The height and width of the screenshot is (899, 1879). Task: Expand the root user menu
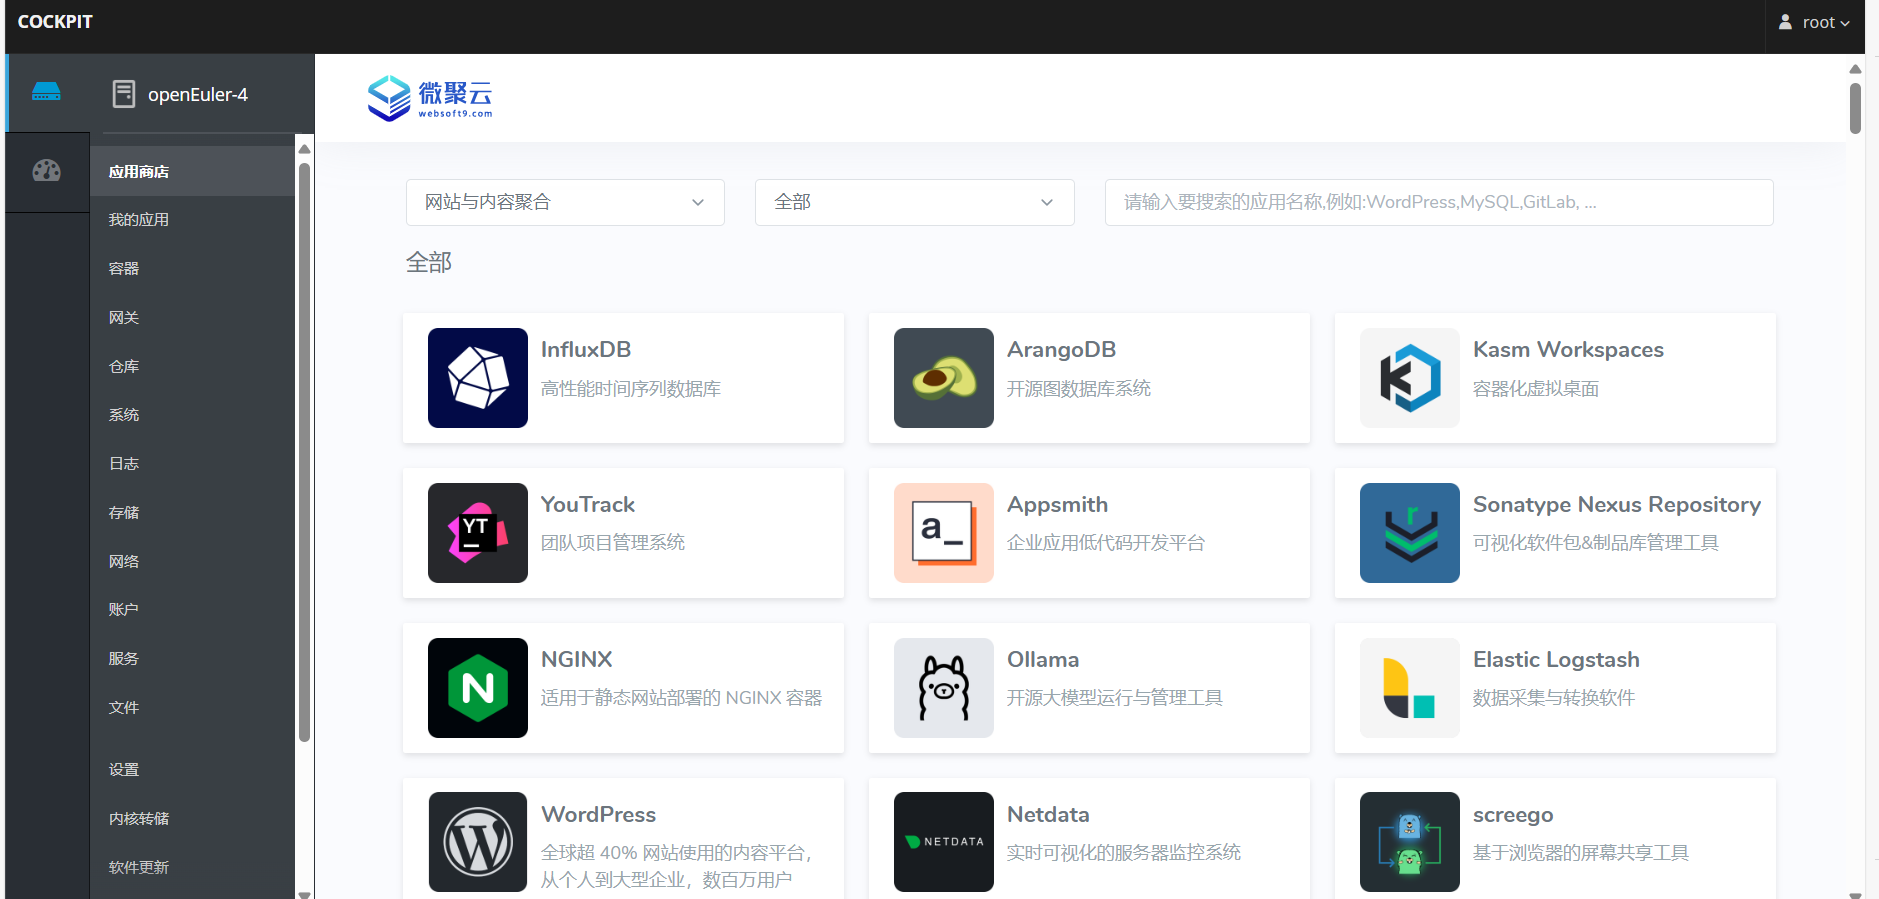pos(1814,22)
